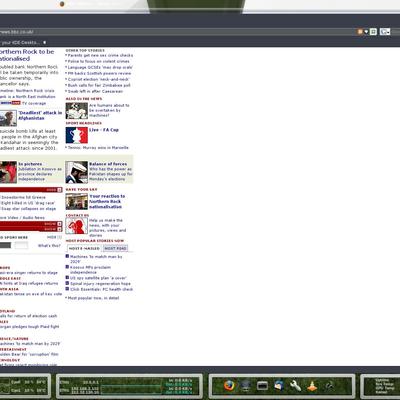Click the Balance of forces soldier thumbnail
The width and height of the screenshot is (400, 400).
coord(77,172)
